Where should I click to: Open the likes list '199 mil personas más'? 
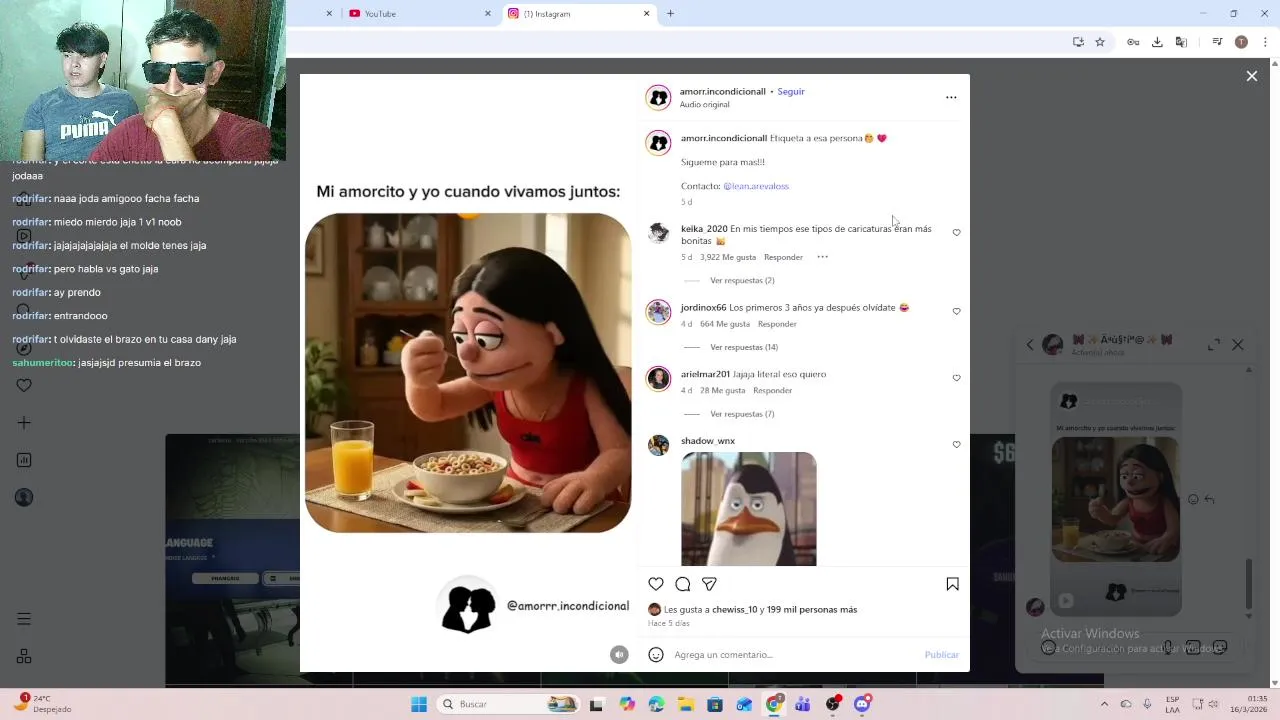pos(812,610)
